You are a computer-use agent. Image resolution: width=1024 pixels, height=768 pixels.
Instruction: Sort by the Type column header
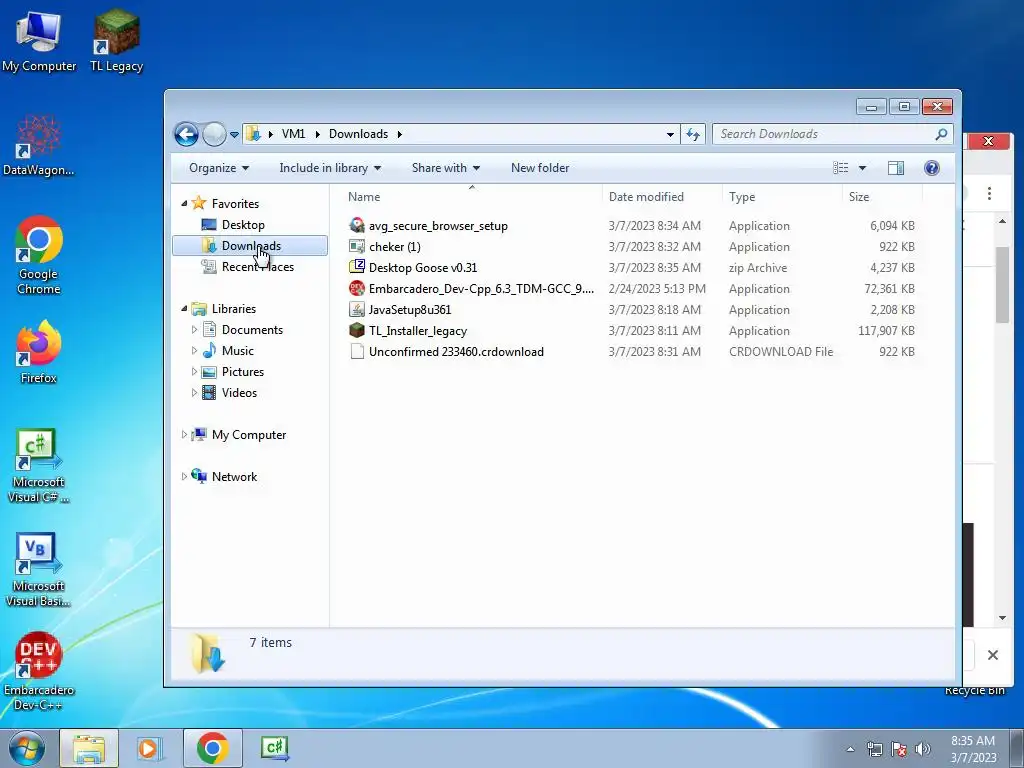[742, 197]
